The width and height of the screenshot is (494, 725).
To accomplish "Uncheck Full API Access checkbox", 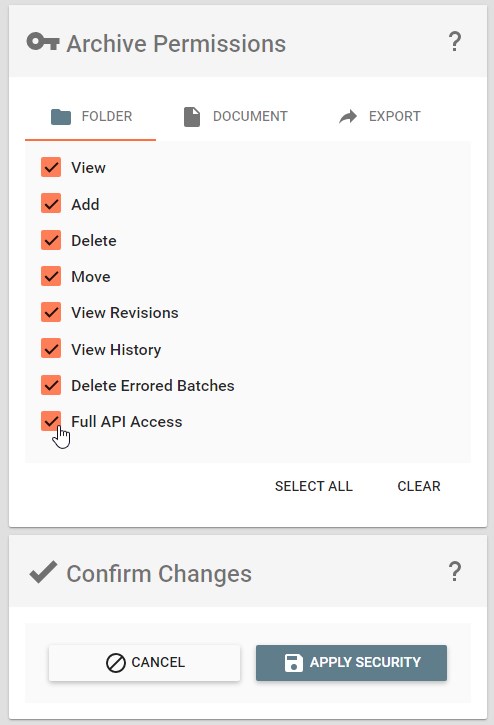I will (x=51, y=421).
